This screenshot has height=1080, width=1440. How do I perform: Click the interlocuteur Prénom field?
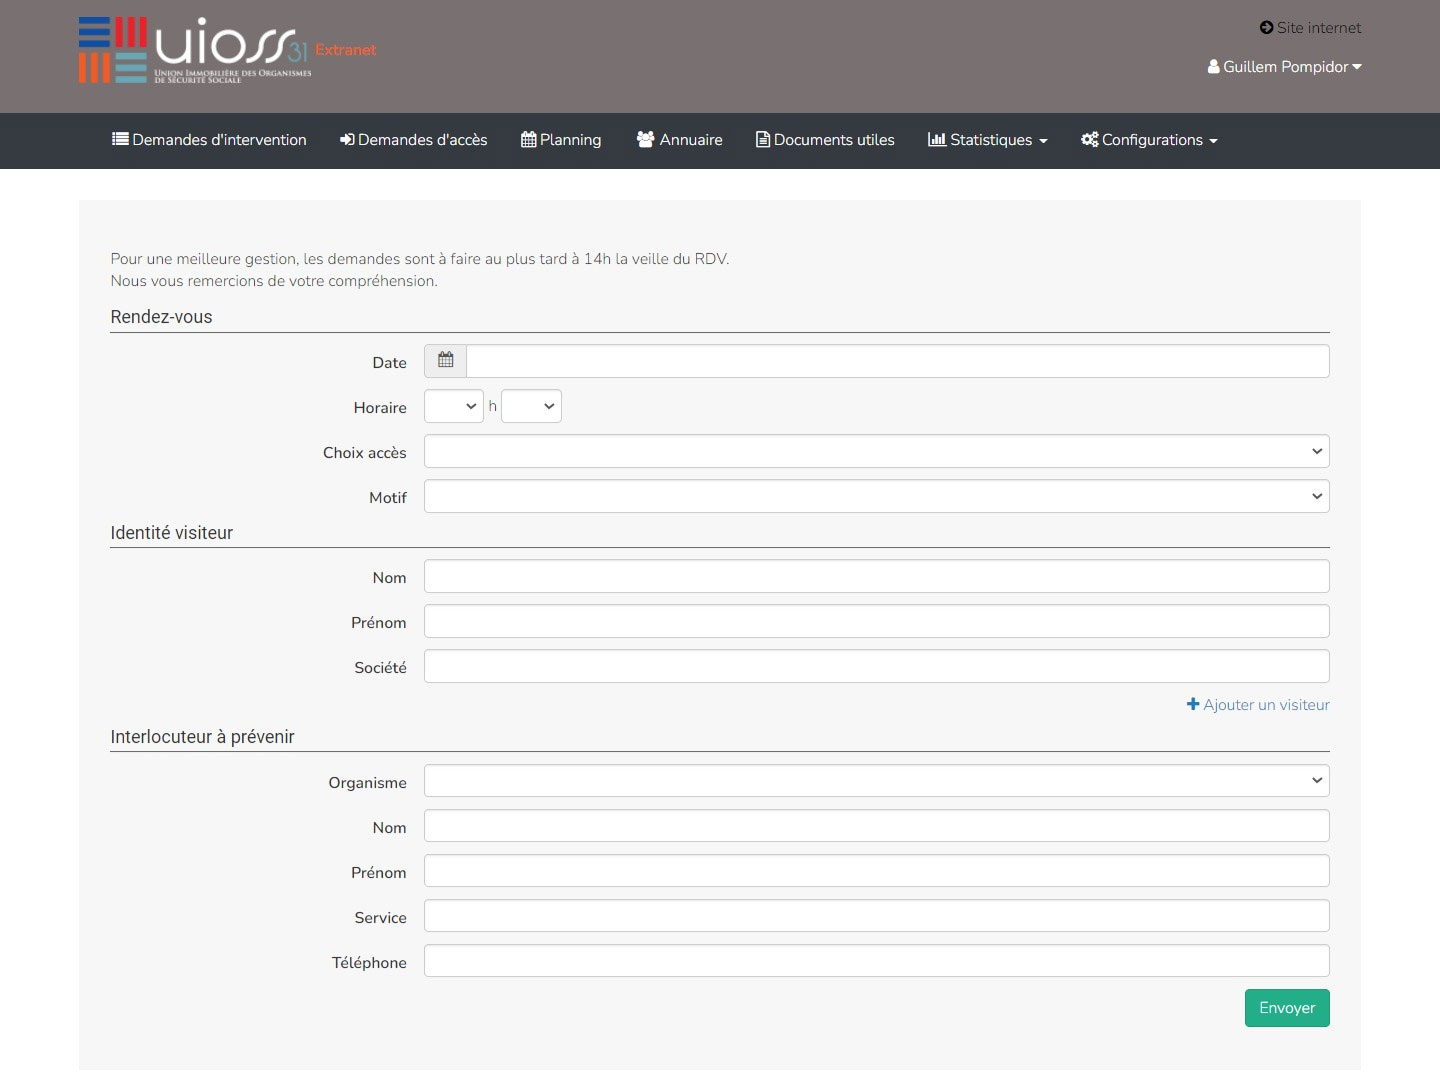pos(877,871)
